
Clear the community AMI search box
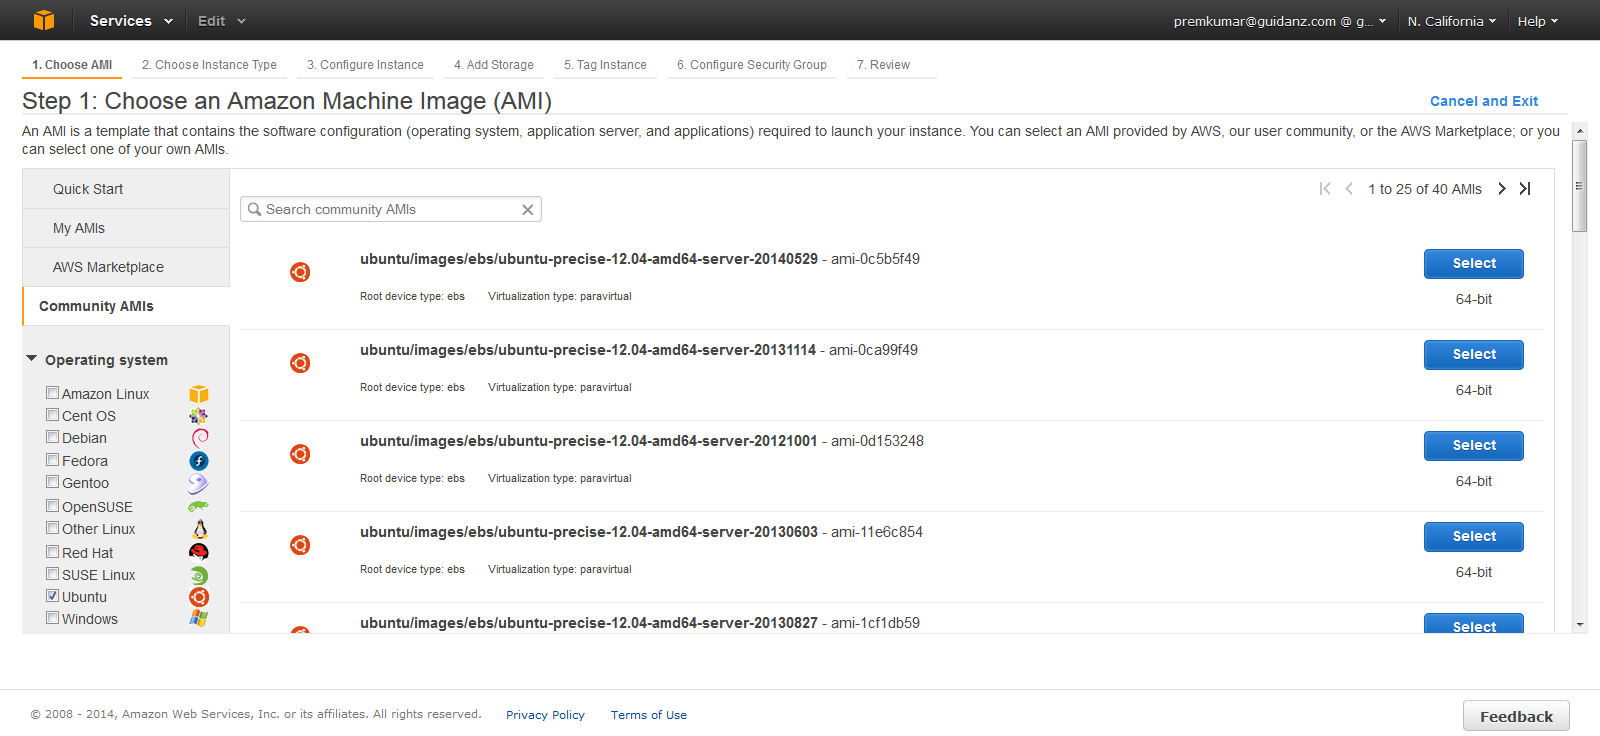[x=527, y=209]
